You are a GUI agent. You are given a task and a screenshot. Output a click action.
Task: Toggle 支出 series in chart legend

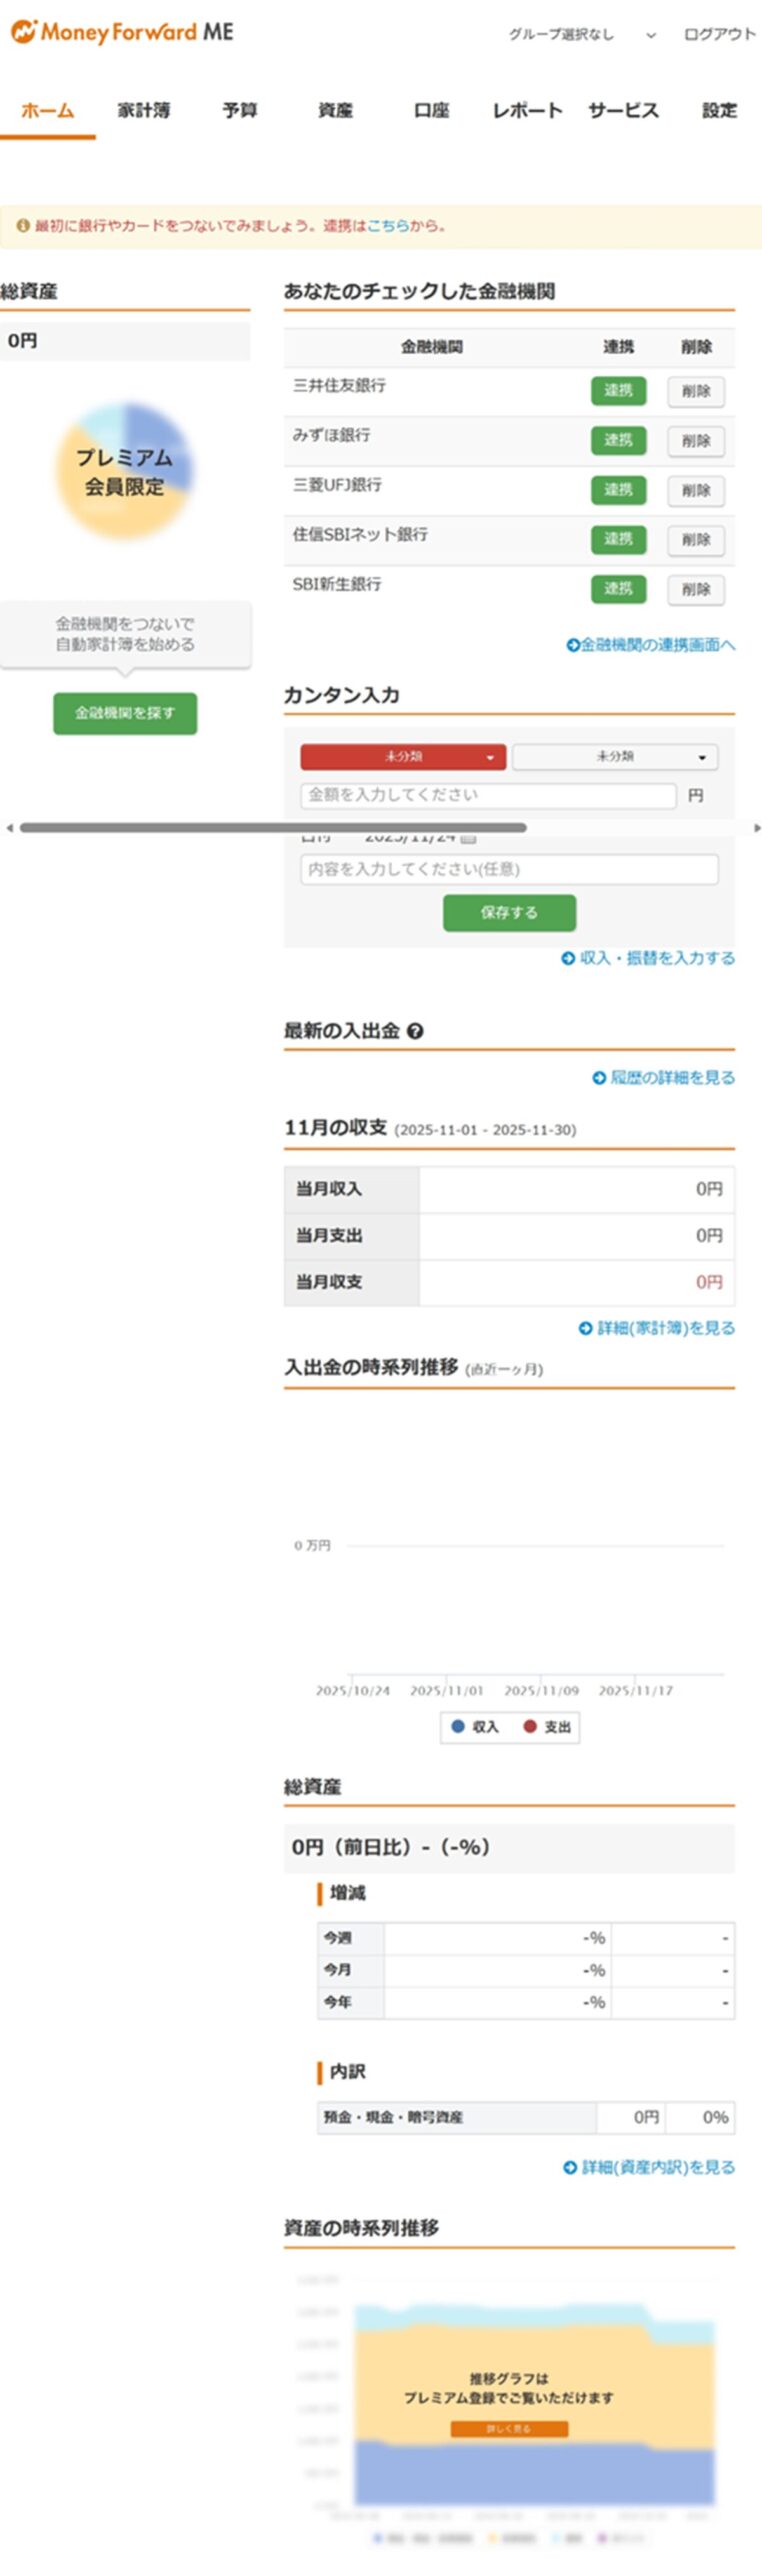pyautogui.click(x=547, y=1727)
